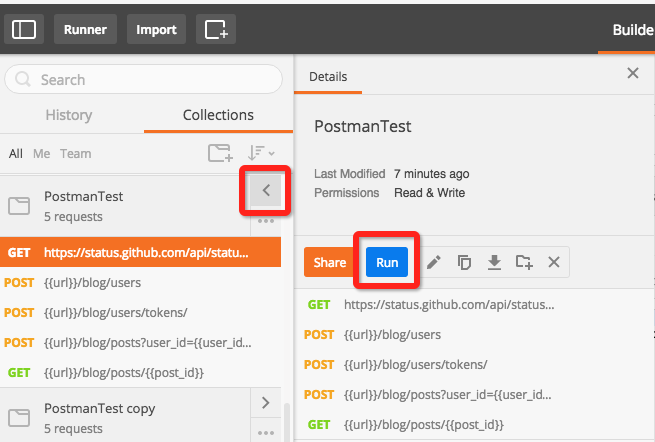Image resolution: width=655 pixels, height=442 pixels.
Task: Add folder to PostmanTest collection
Action: pos(524,262)
